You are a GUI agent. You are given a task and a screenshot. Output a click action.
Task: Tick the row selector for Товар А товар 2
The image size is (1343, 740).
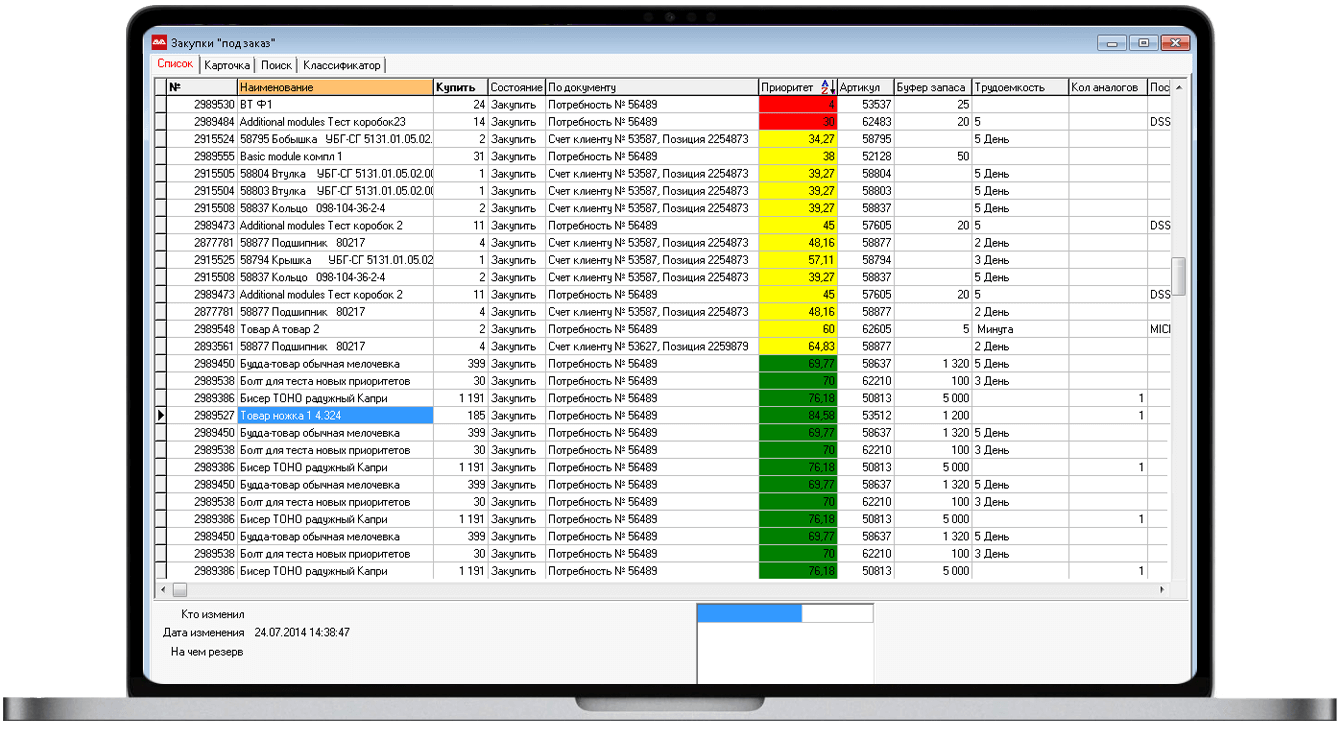click(x=161, y=329)
